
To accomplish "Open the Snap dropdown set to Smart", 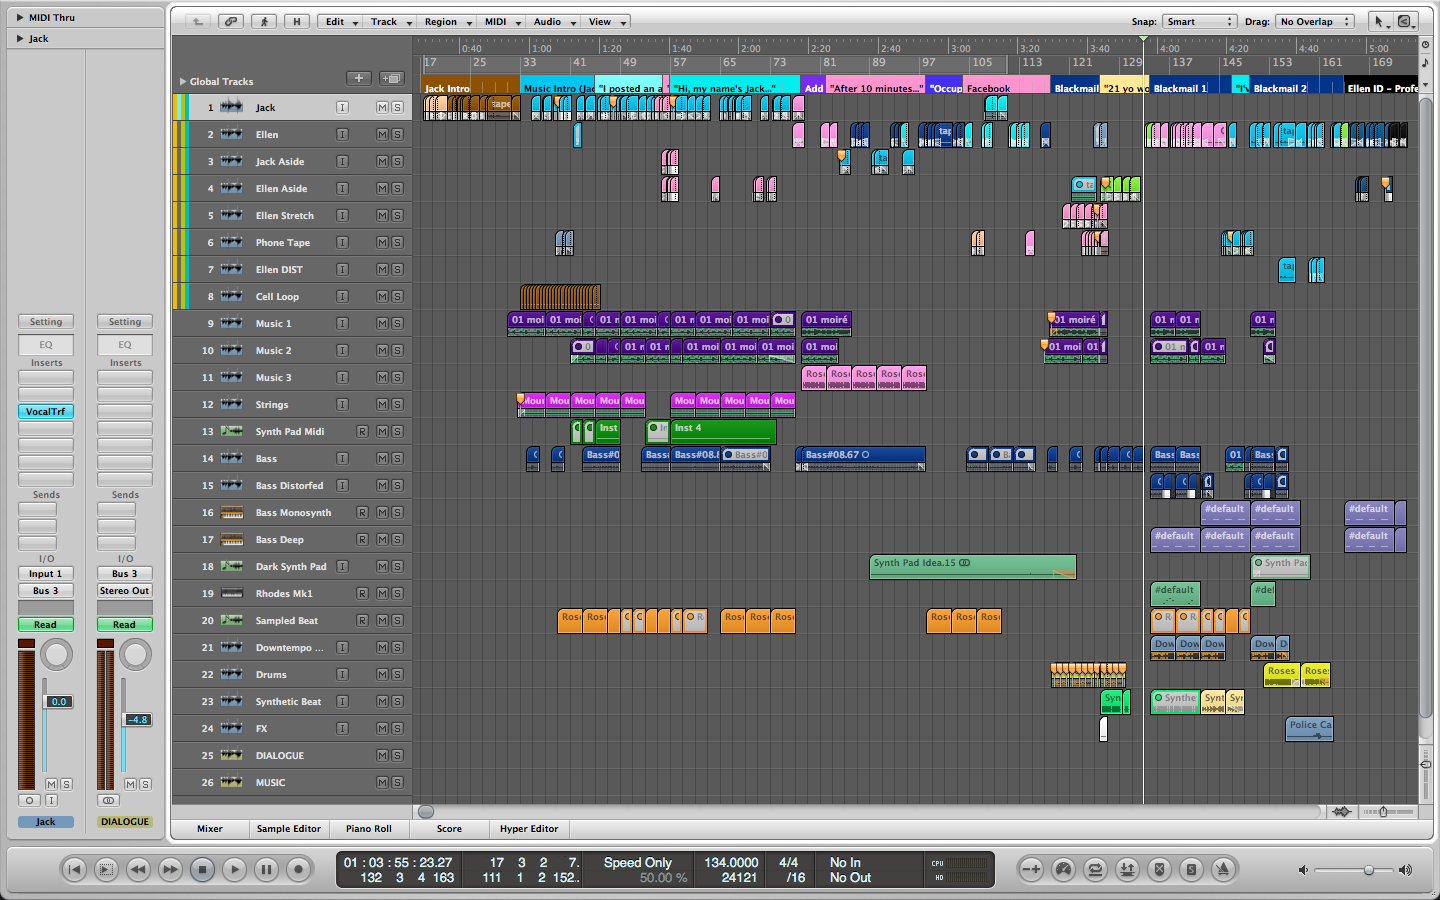I will 1200,21.
